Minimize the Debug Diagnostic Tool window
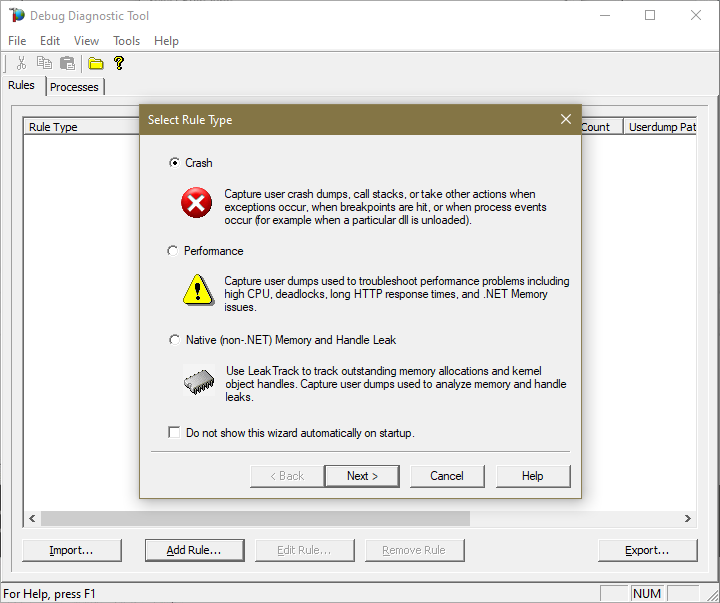The width and height of the screenshot is (720, 603). click(x=605, y=15)
